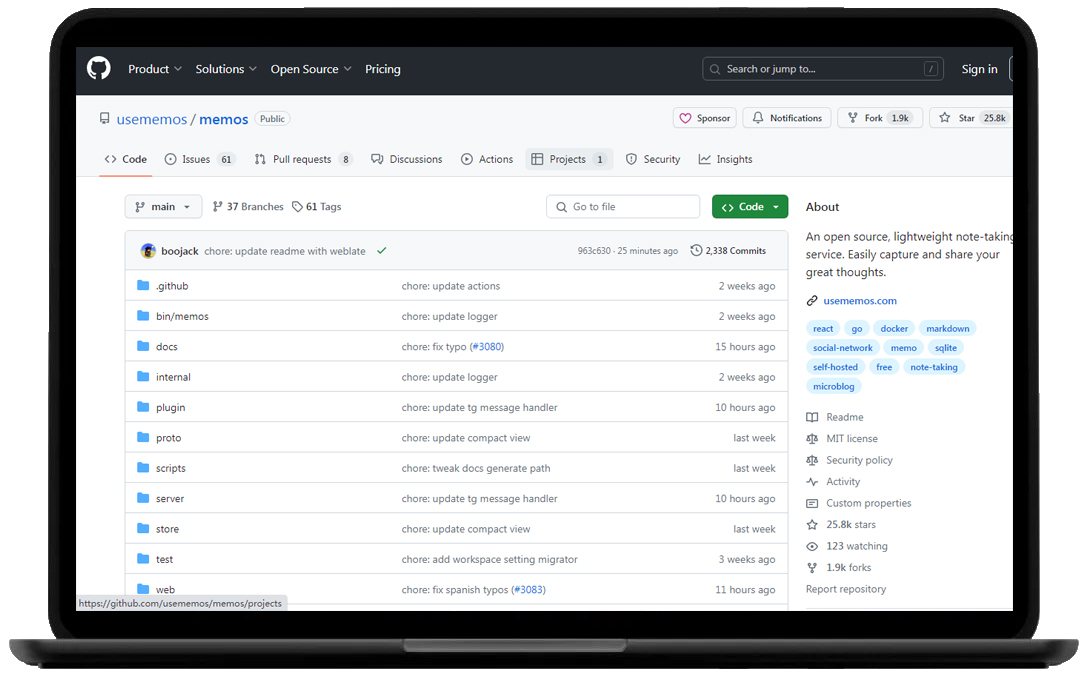Select the docker topic tag
Screen dimensions: 1080x680
894,329
